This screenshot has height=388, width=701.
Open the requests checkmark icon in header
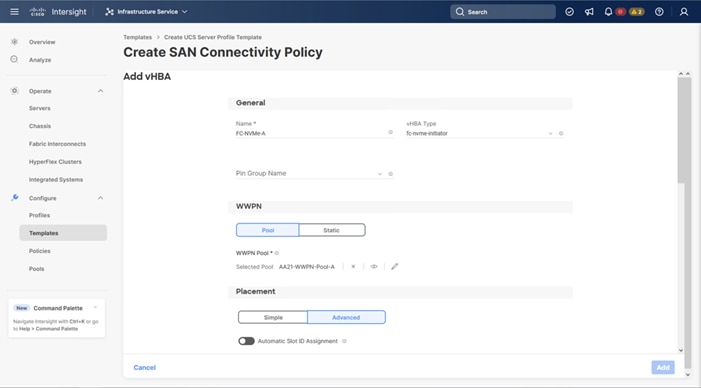pos(570,12)
